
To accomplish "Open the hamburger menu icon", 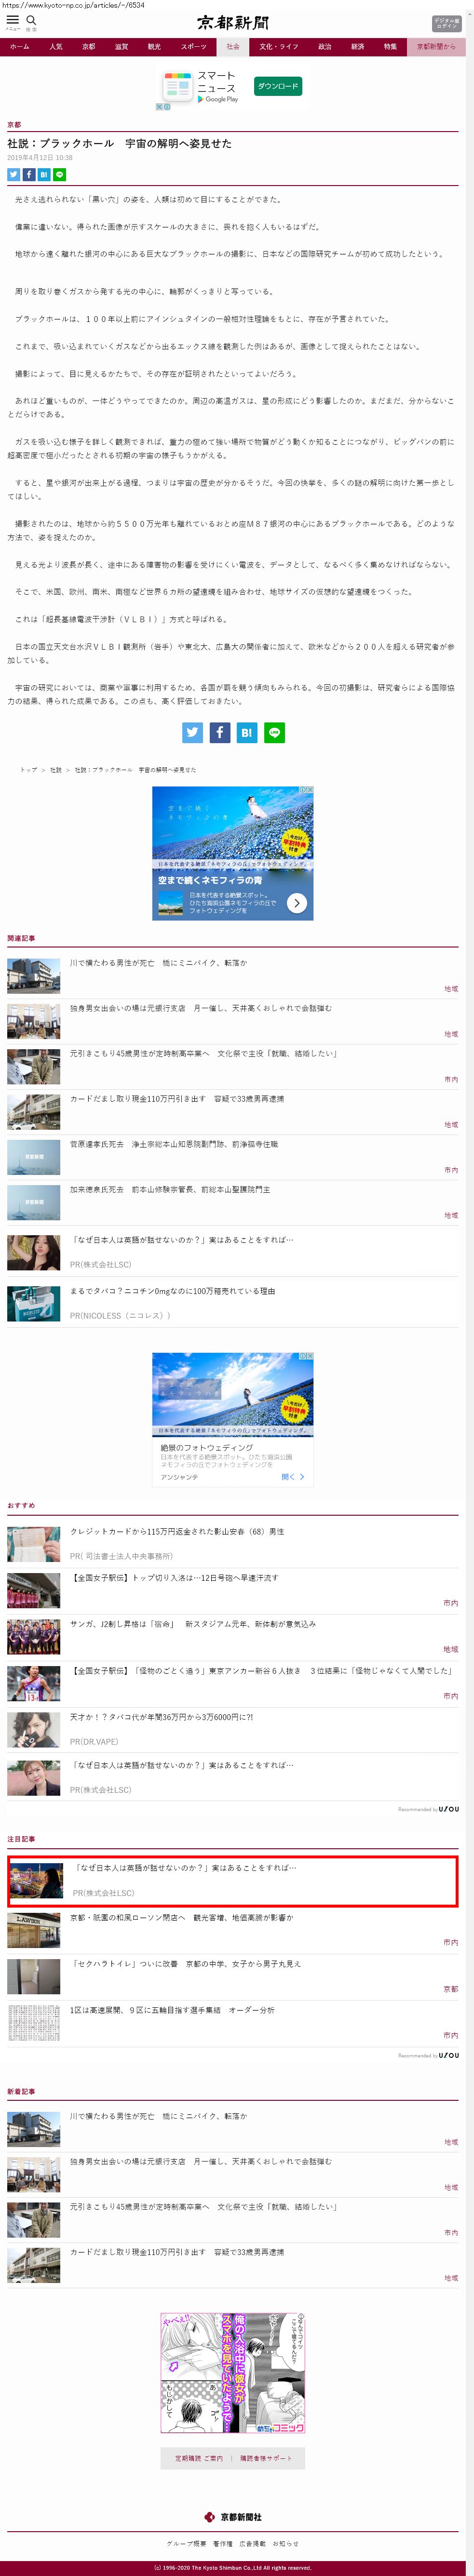I will [12, 20].
